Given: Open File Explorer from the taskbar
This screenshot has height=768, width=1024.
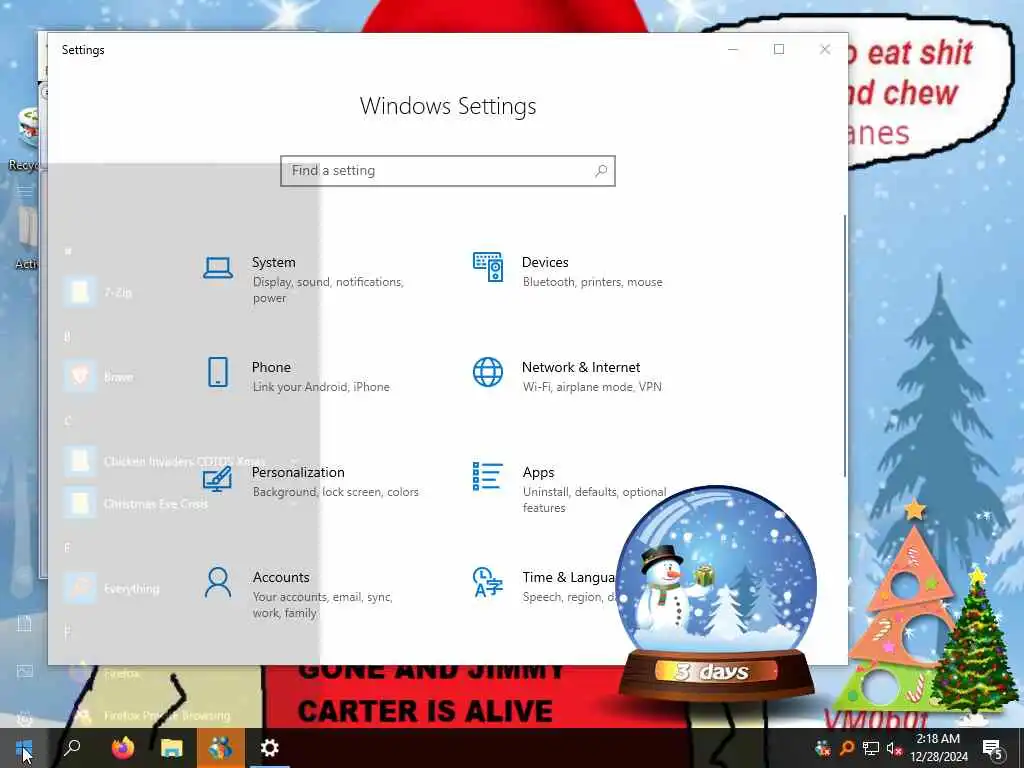Looking at the screenshot, I should click(x=172, y=748).
